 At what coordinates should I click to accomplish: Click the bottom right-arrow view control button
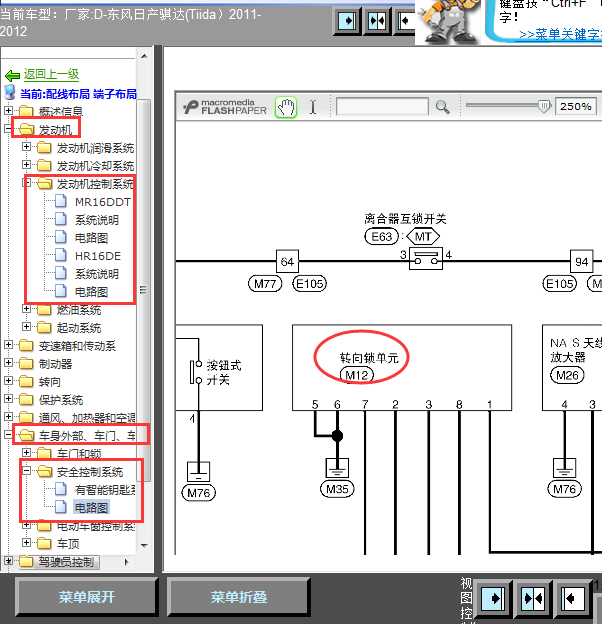coord(493,599)
